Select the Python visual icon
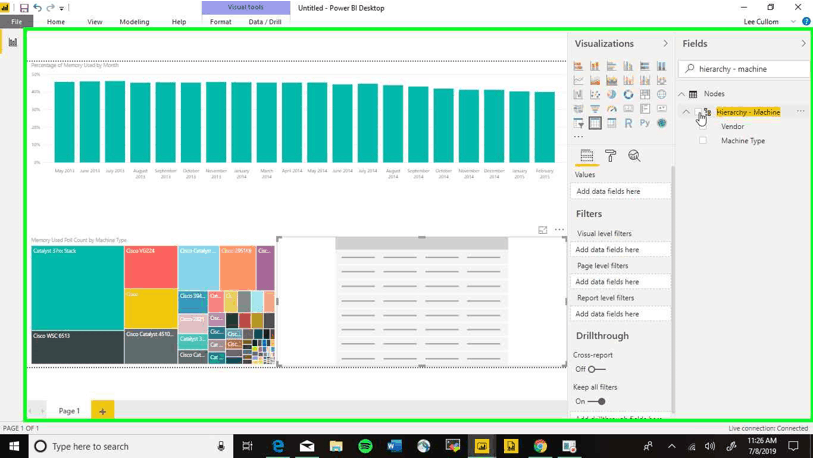Screen dimensions: 814x459 click(645, 123)
